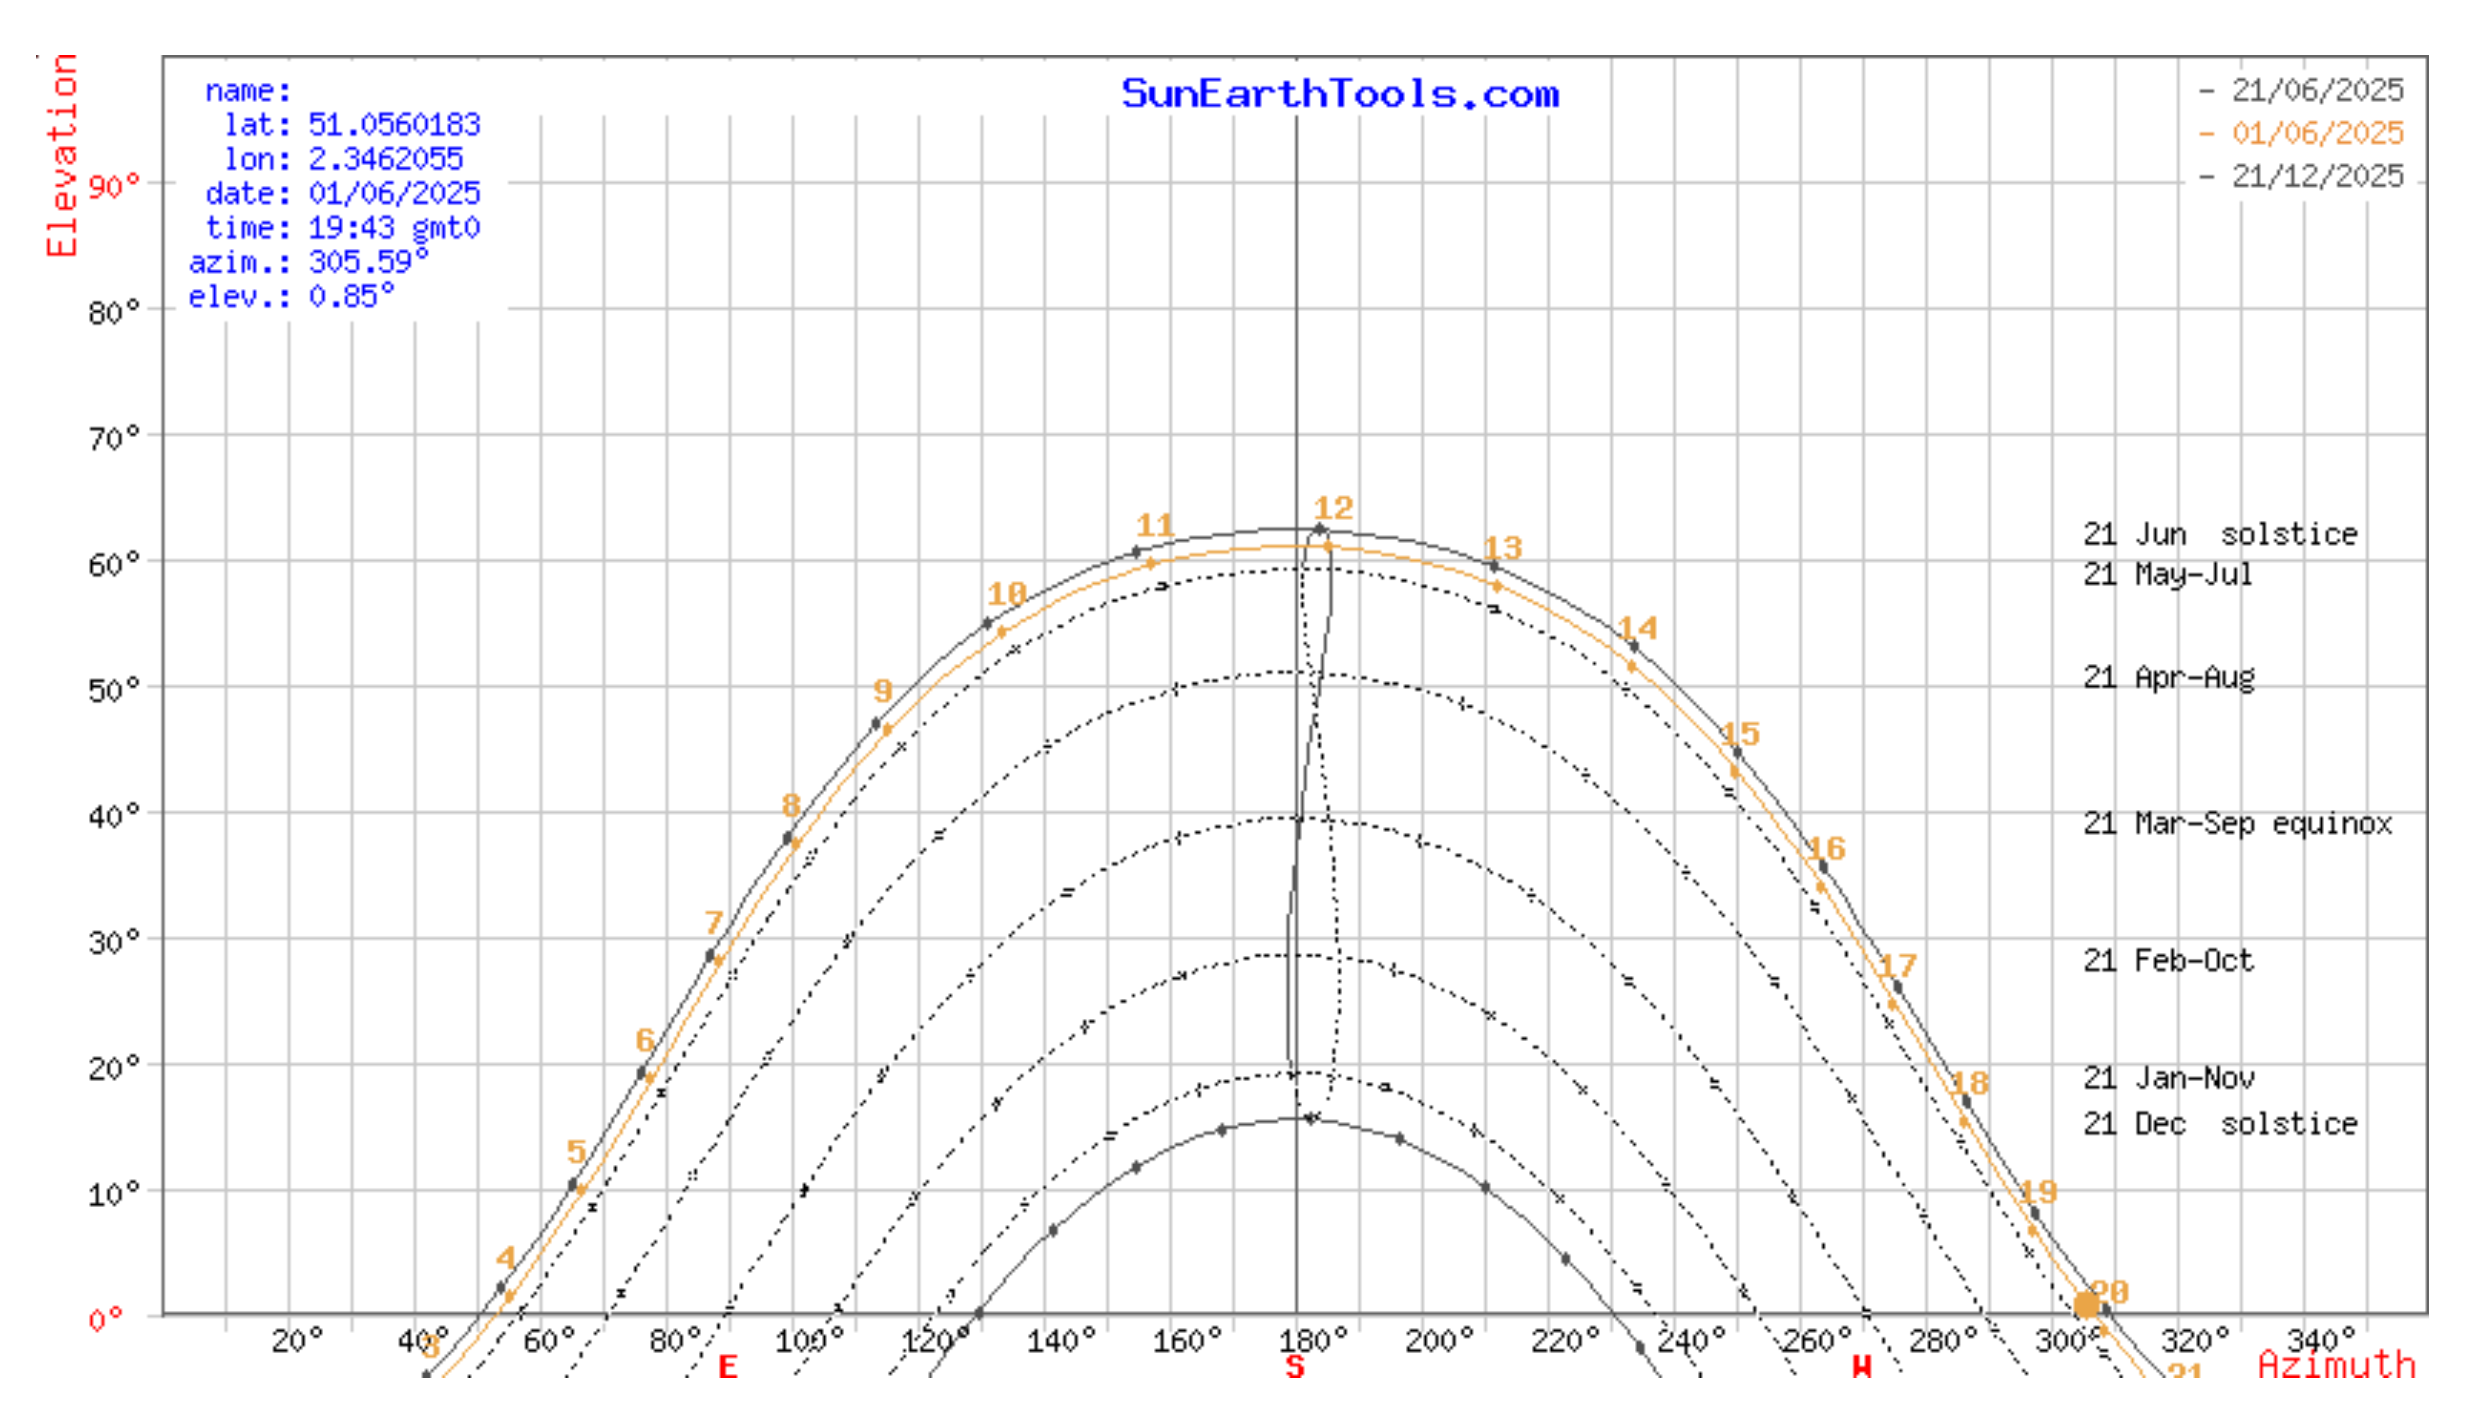Click the large orange current sun position dot
The image size is (2472, 1418).
(x=2086, y=1305)
